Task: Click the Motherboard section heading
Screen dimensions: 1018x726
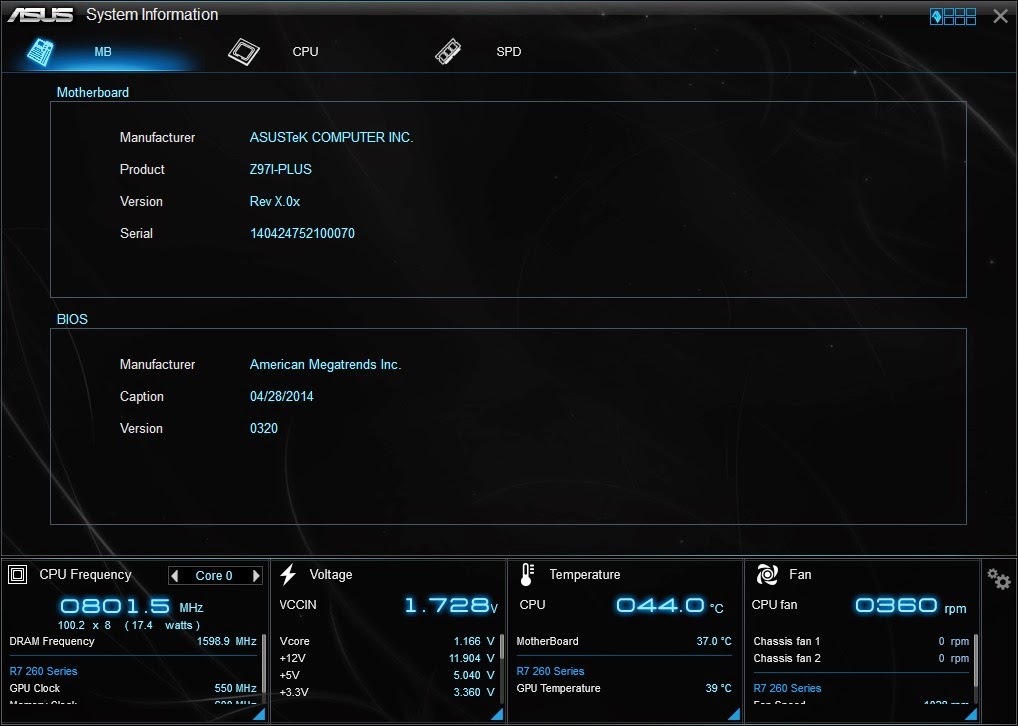Action: tap(93, 93)
